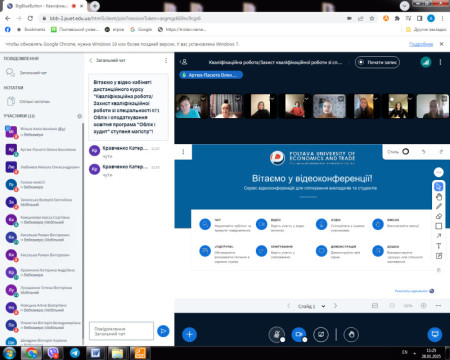Zoom out the presentation slide

point(392,306)
